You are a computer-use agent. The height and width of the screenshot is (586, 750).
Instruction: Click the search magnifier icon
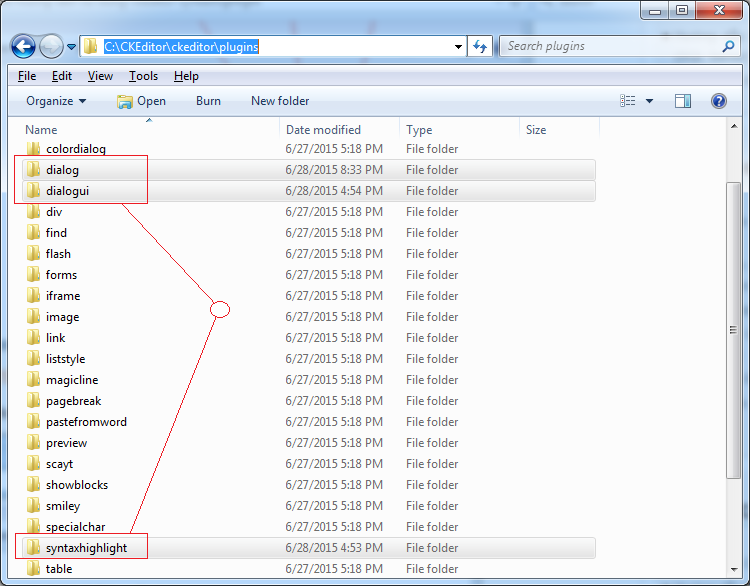[728, 46]
